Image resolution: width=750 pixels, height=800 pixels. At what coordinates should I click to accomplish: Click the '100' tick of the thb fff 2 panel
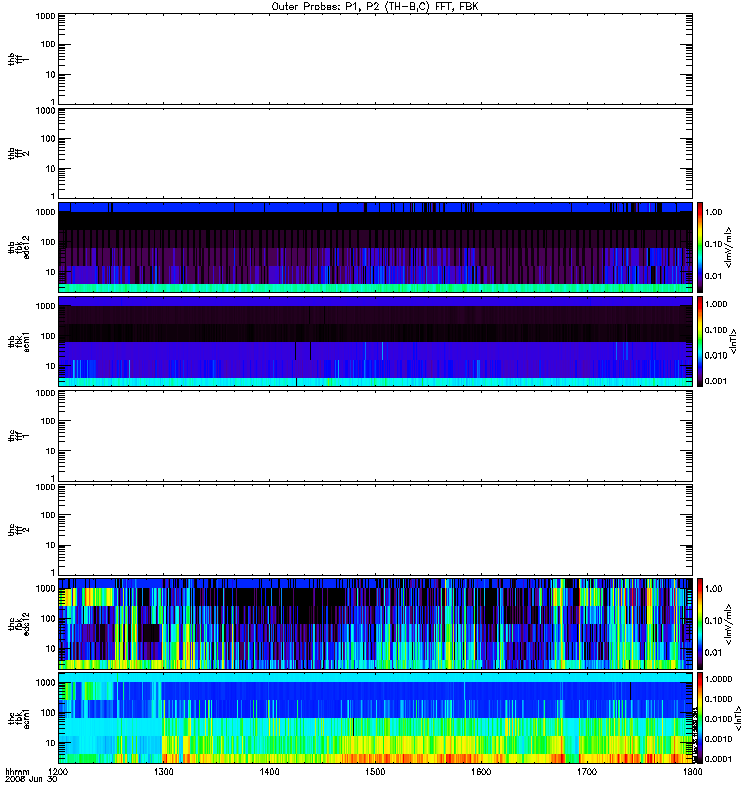coord(48,139)
